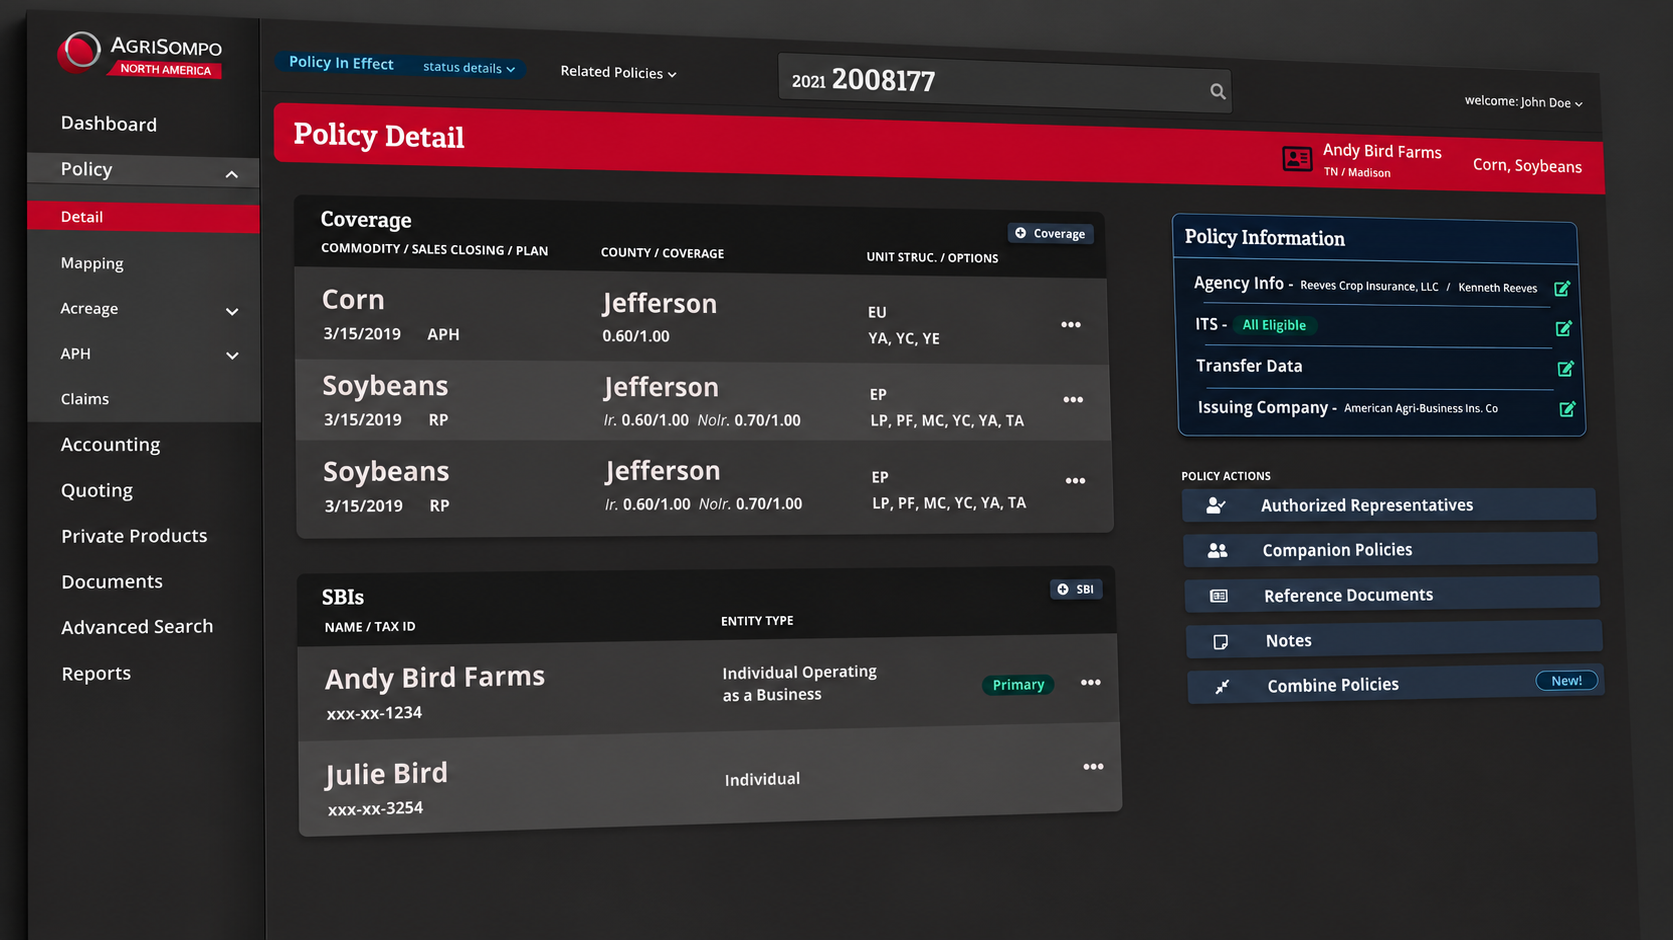This screenshot has width=1673, height=940.
Task: Go to Dashboard in sidebar
Action: (x=108, y=124)
